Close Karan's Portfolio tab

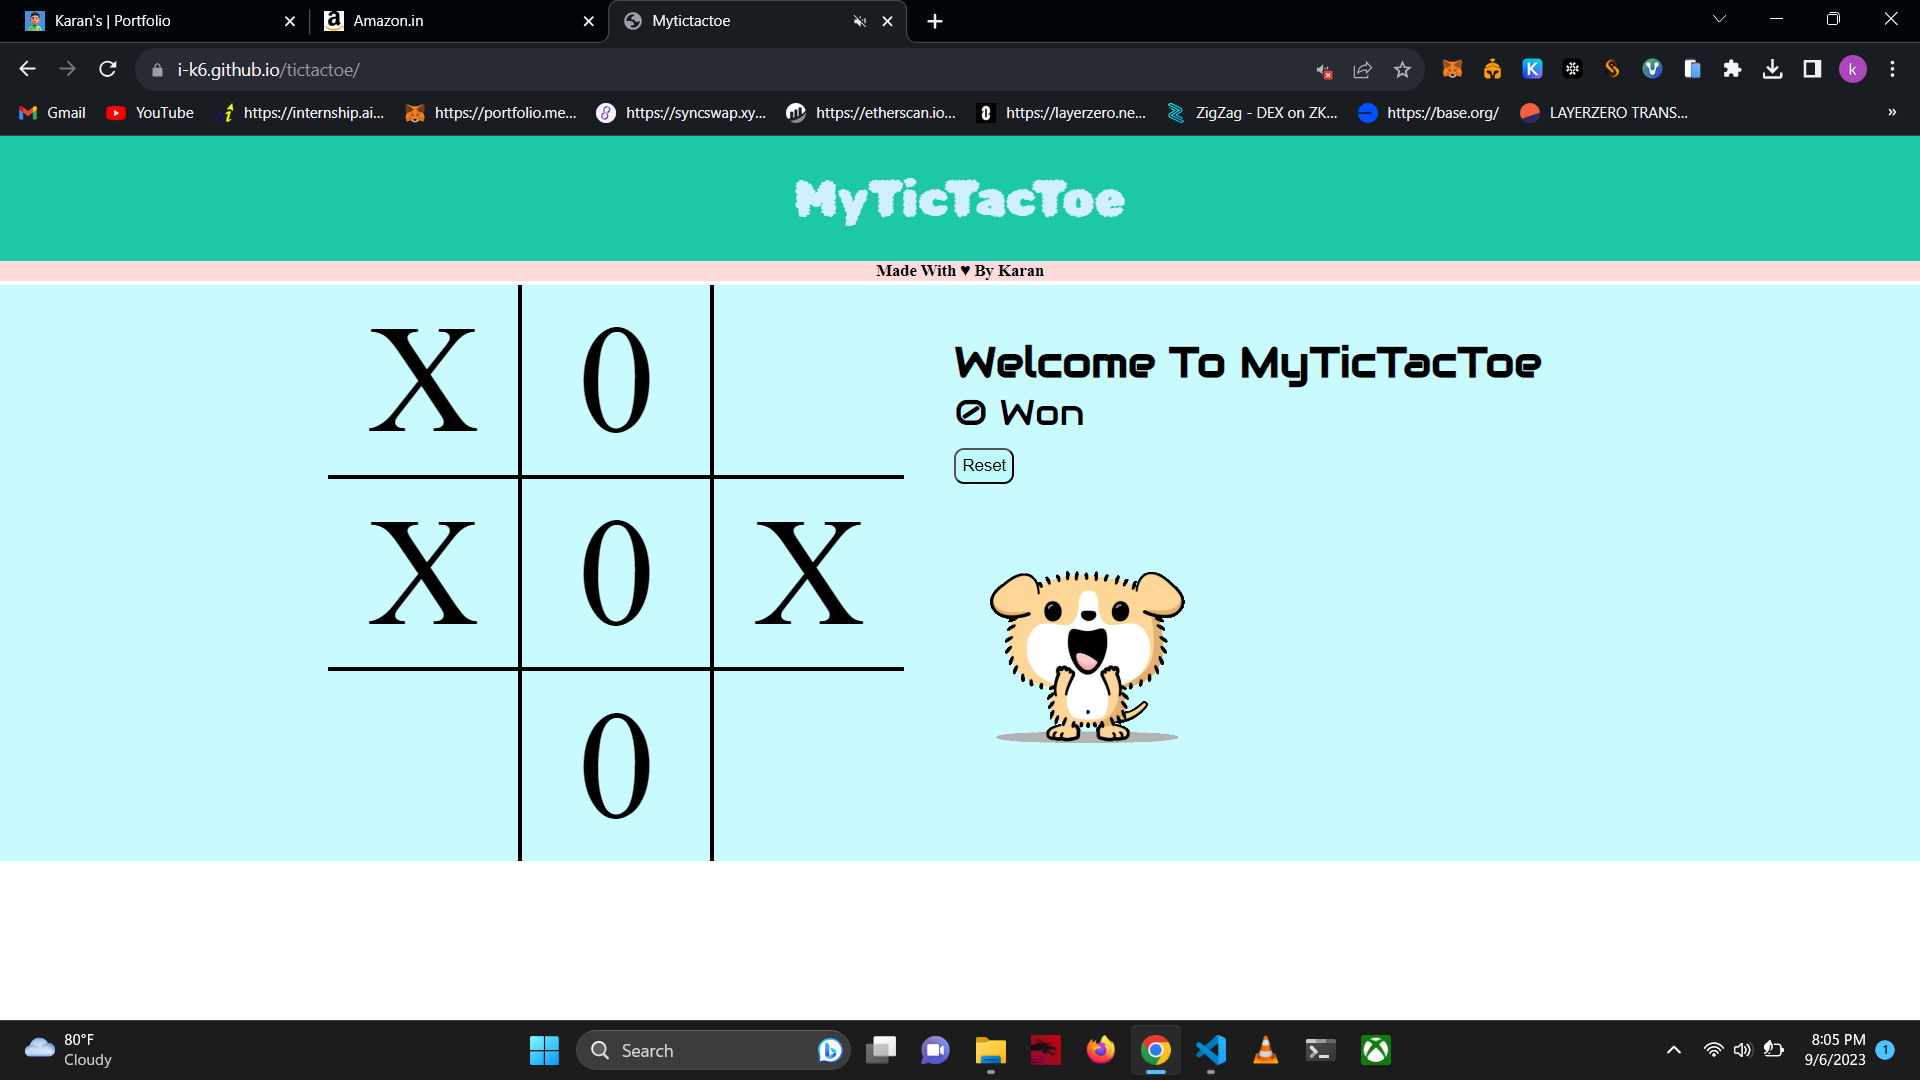point(290,21)
